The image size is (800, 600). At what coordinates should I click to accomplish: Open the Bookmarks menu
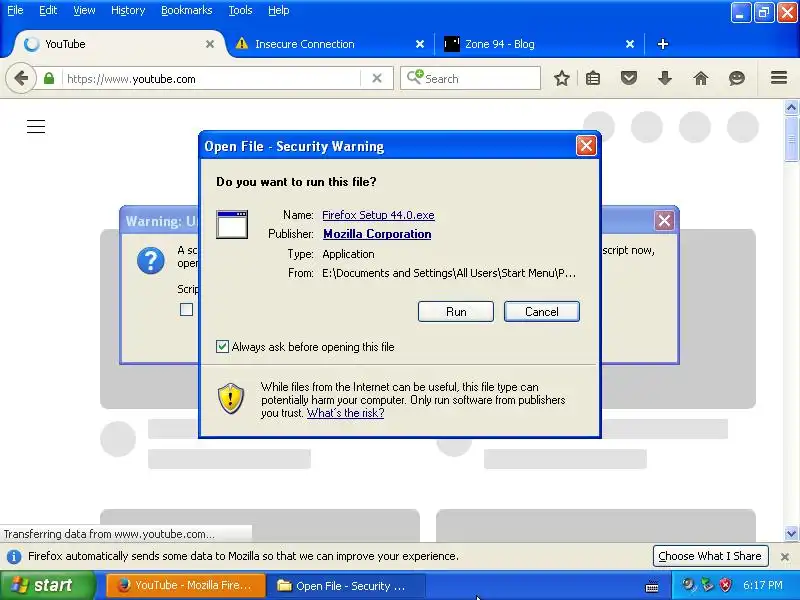[186, 10]
